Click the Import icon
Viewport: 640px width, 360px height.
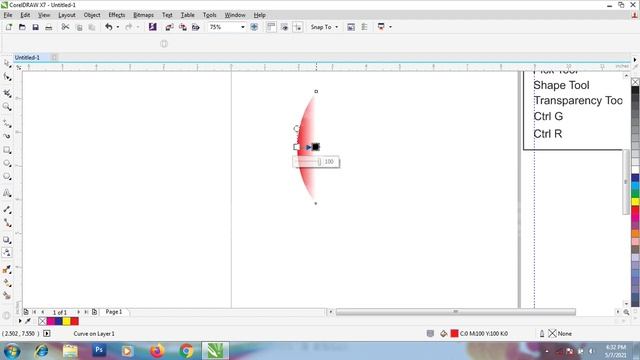coord(169,27)
